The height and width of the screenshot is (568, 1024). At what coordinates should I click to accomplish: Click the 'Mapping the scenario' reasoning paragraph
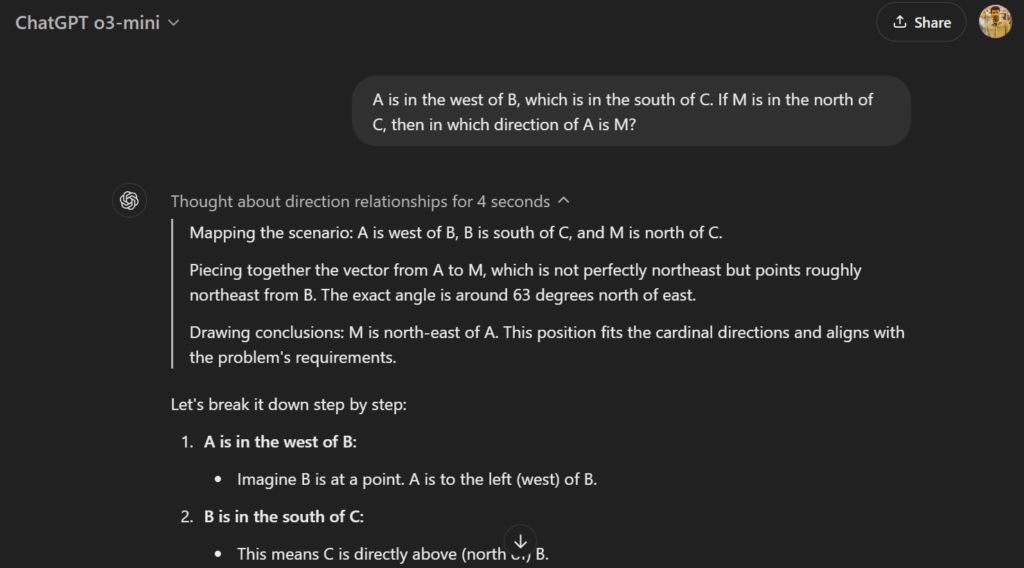456,233
